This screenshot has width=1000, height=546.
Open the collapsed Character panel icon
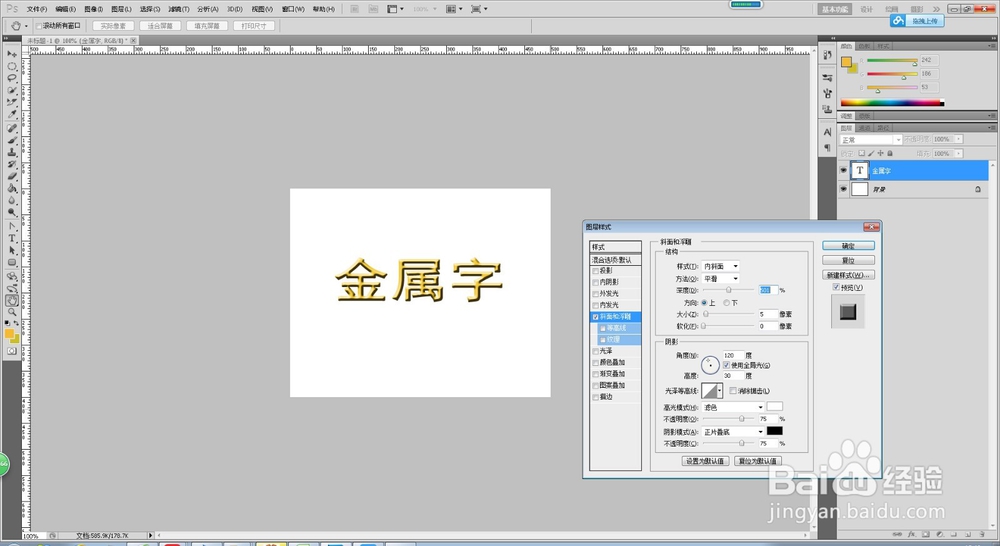click(x=827, y=132)
